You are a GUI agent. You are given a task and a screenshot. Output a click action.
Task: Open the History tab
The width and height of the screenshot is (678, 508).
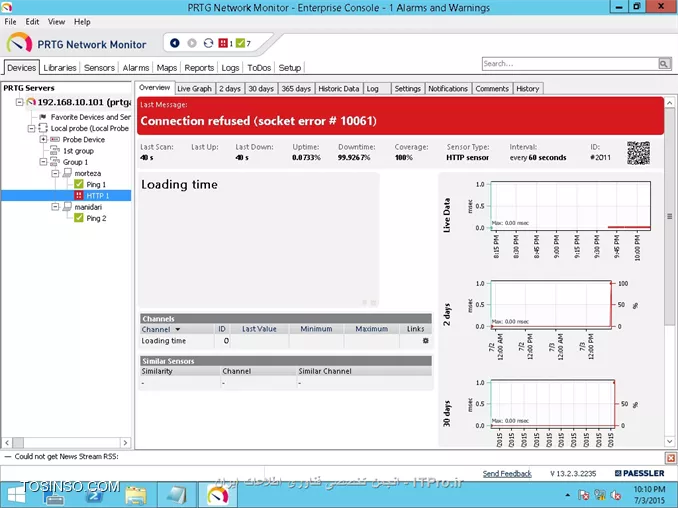tap(528, 89)
